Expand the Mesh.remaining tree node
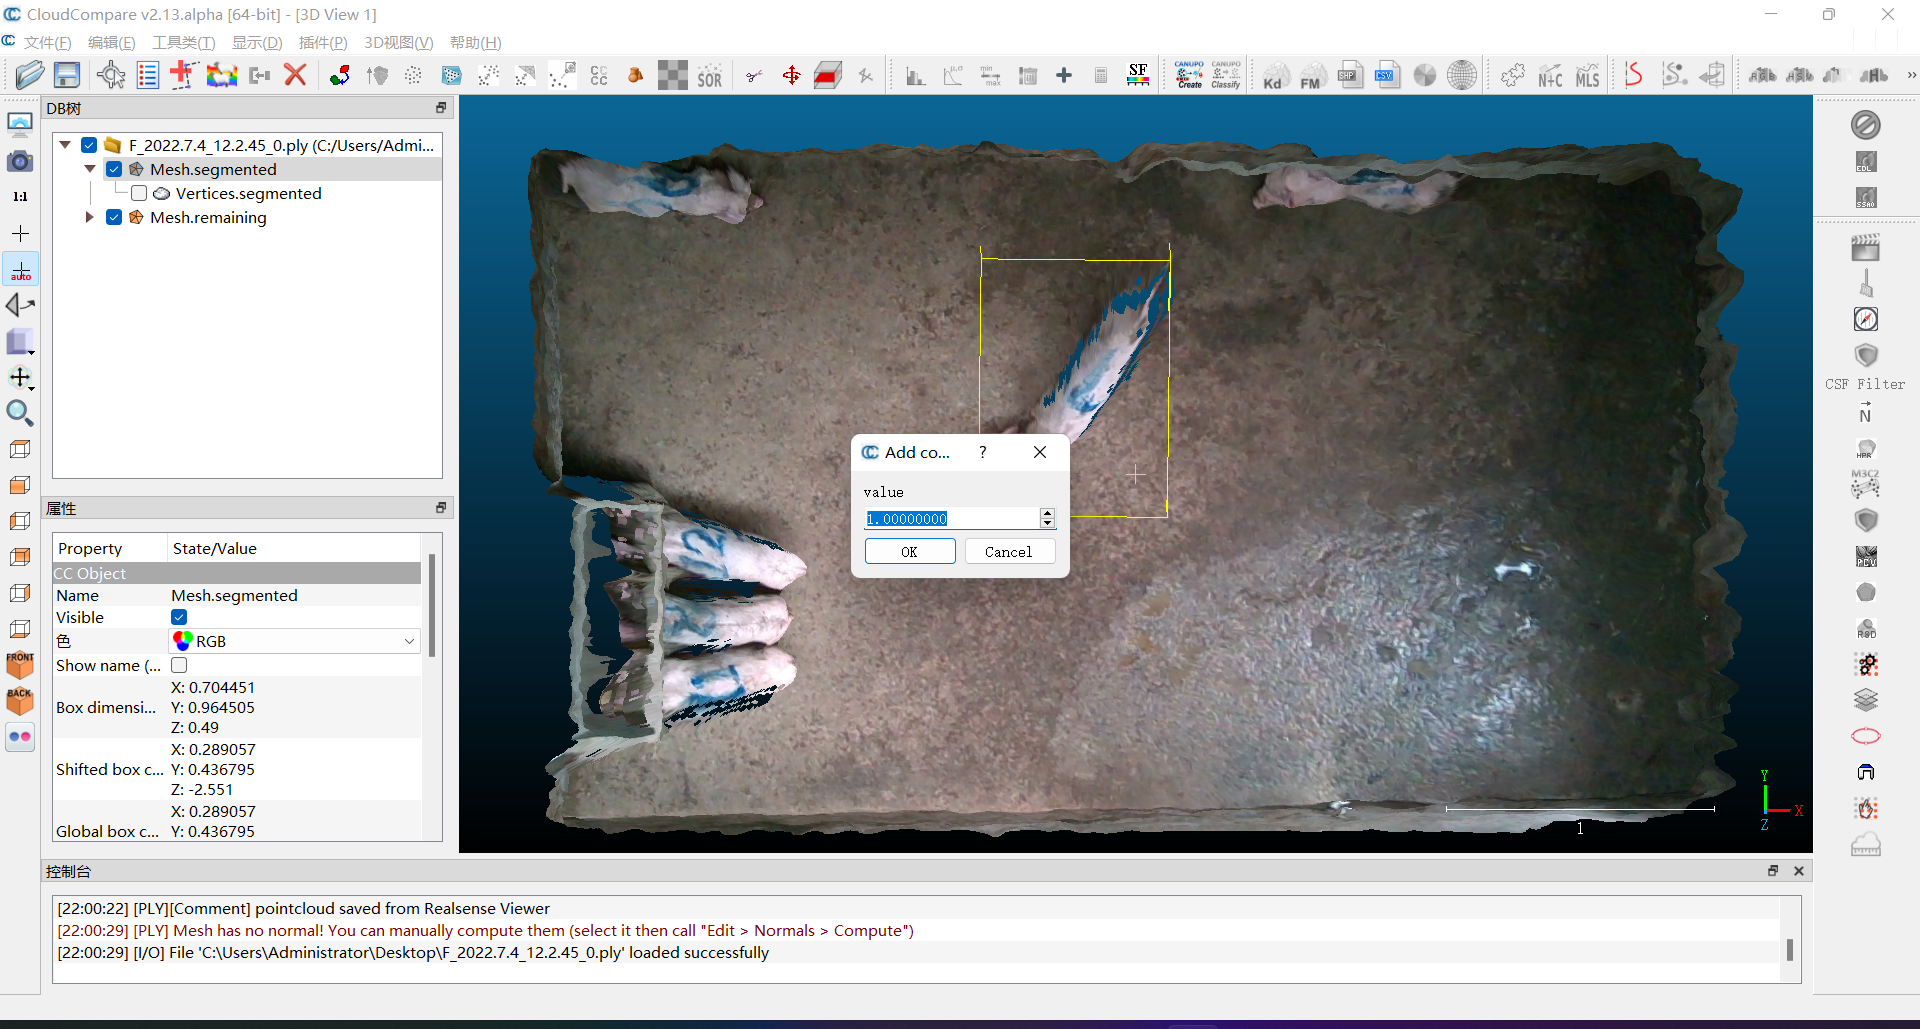This screenshot has width=1920, height=1029. pos(90,217)
